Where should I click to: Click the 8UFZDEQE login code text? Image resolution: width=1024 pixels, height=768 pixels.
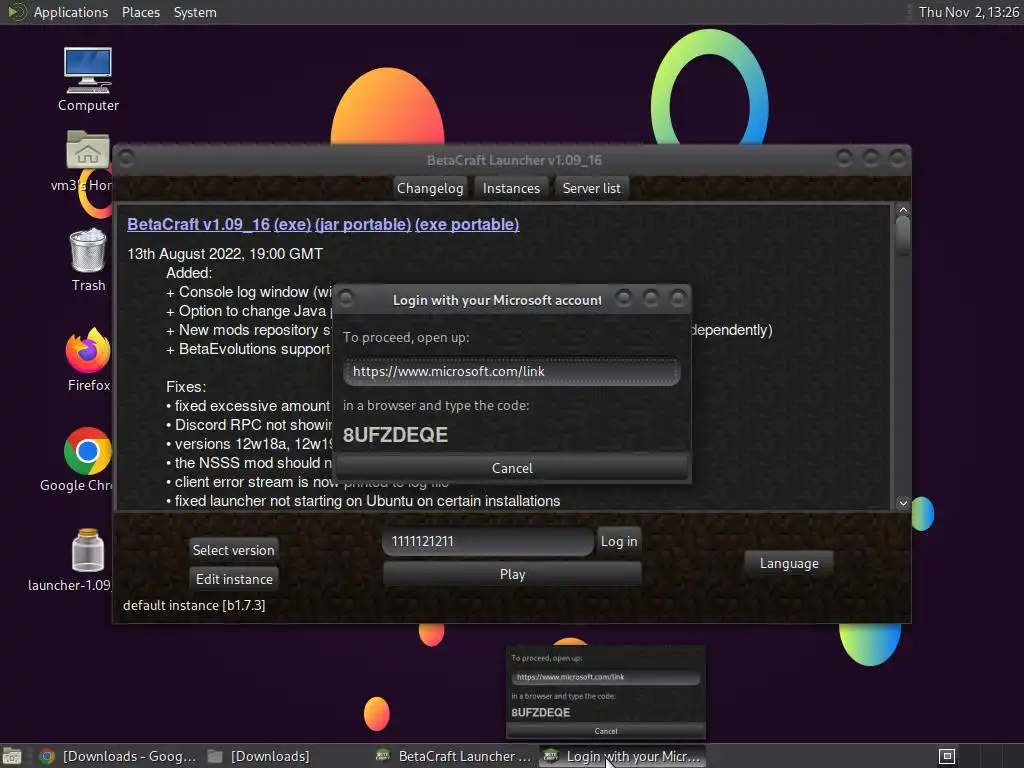[x=395, y=435]
